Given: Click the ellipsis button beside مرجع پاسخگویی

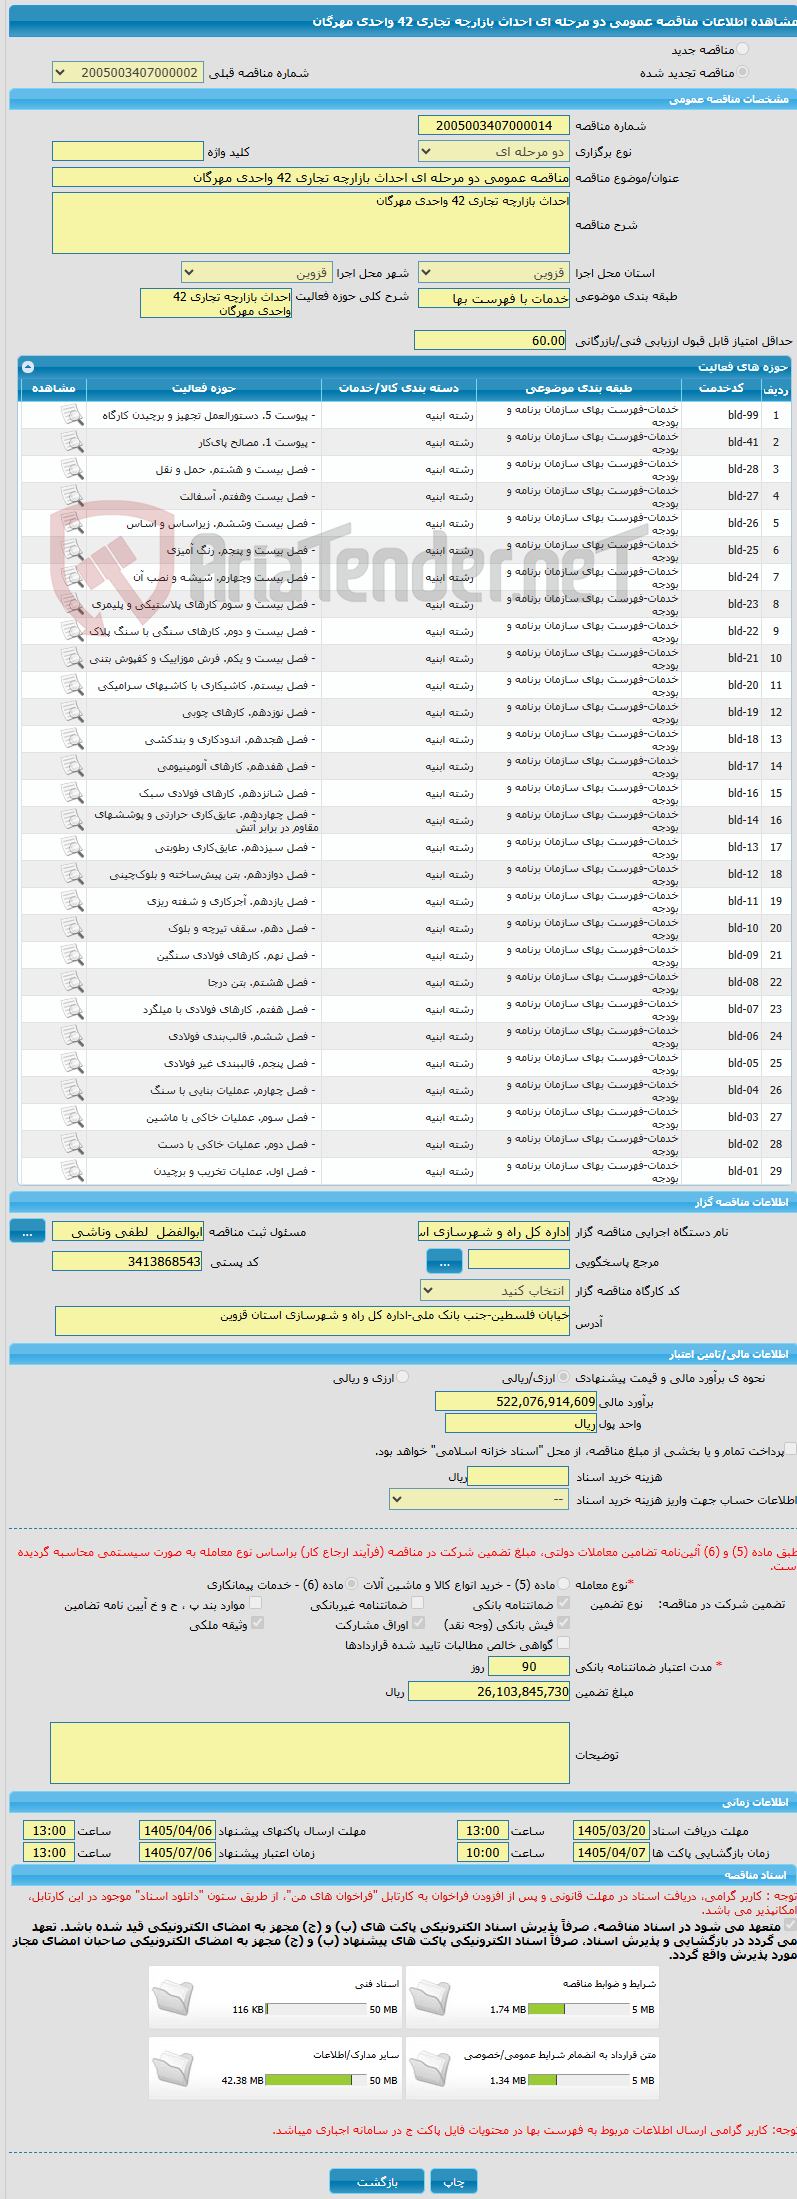Looking at the screenshot, I should [444, 1261].
